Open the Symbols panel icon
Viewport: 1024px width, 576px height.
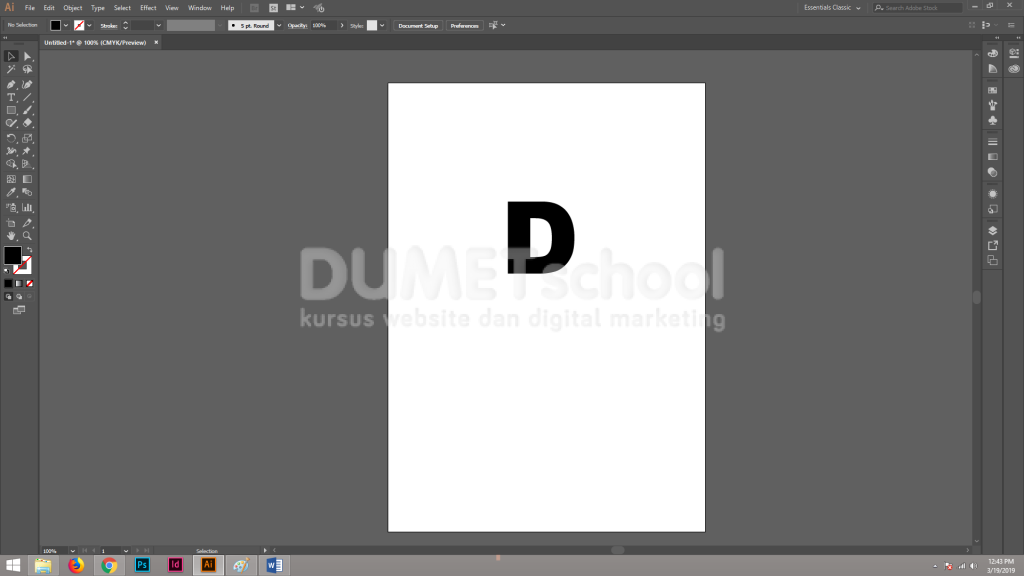click(x=993, y=121)
